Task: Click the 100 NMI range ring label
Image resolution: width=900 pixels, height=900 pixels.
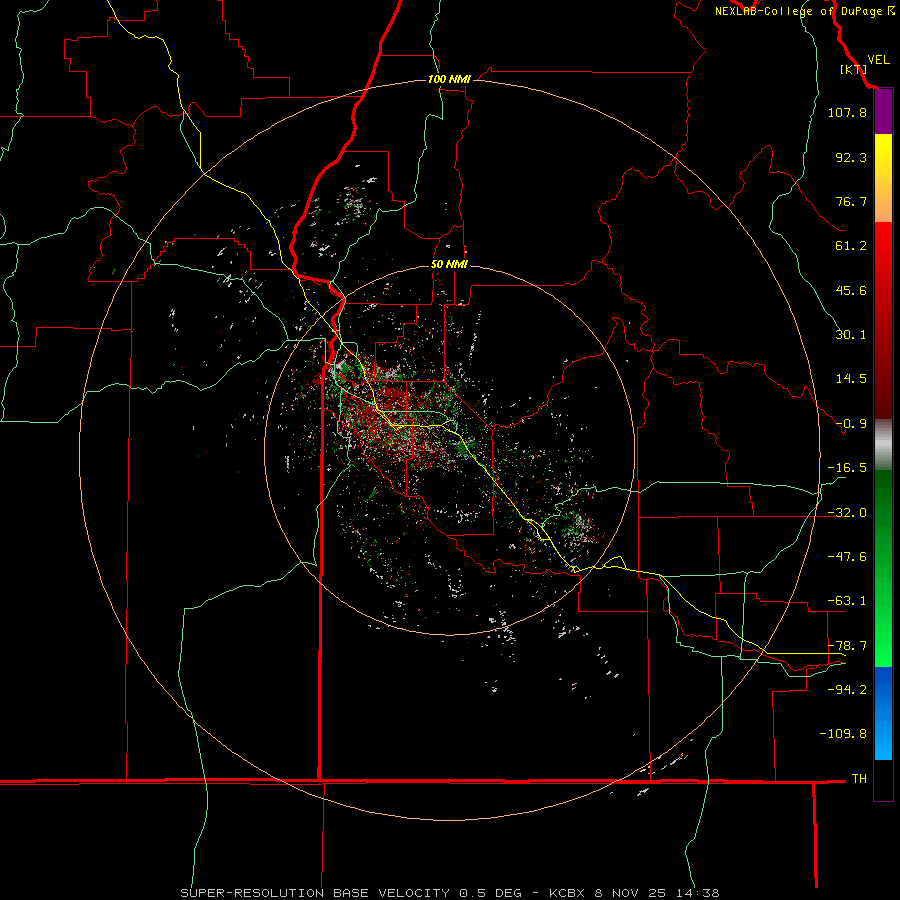Action: tap(449, 79)
